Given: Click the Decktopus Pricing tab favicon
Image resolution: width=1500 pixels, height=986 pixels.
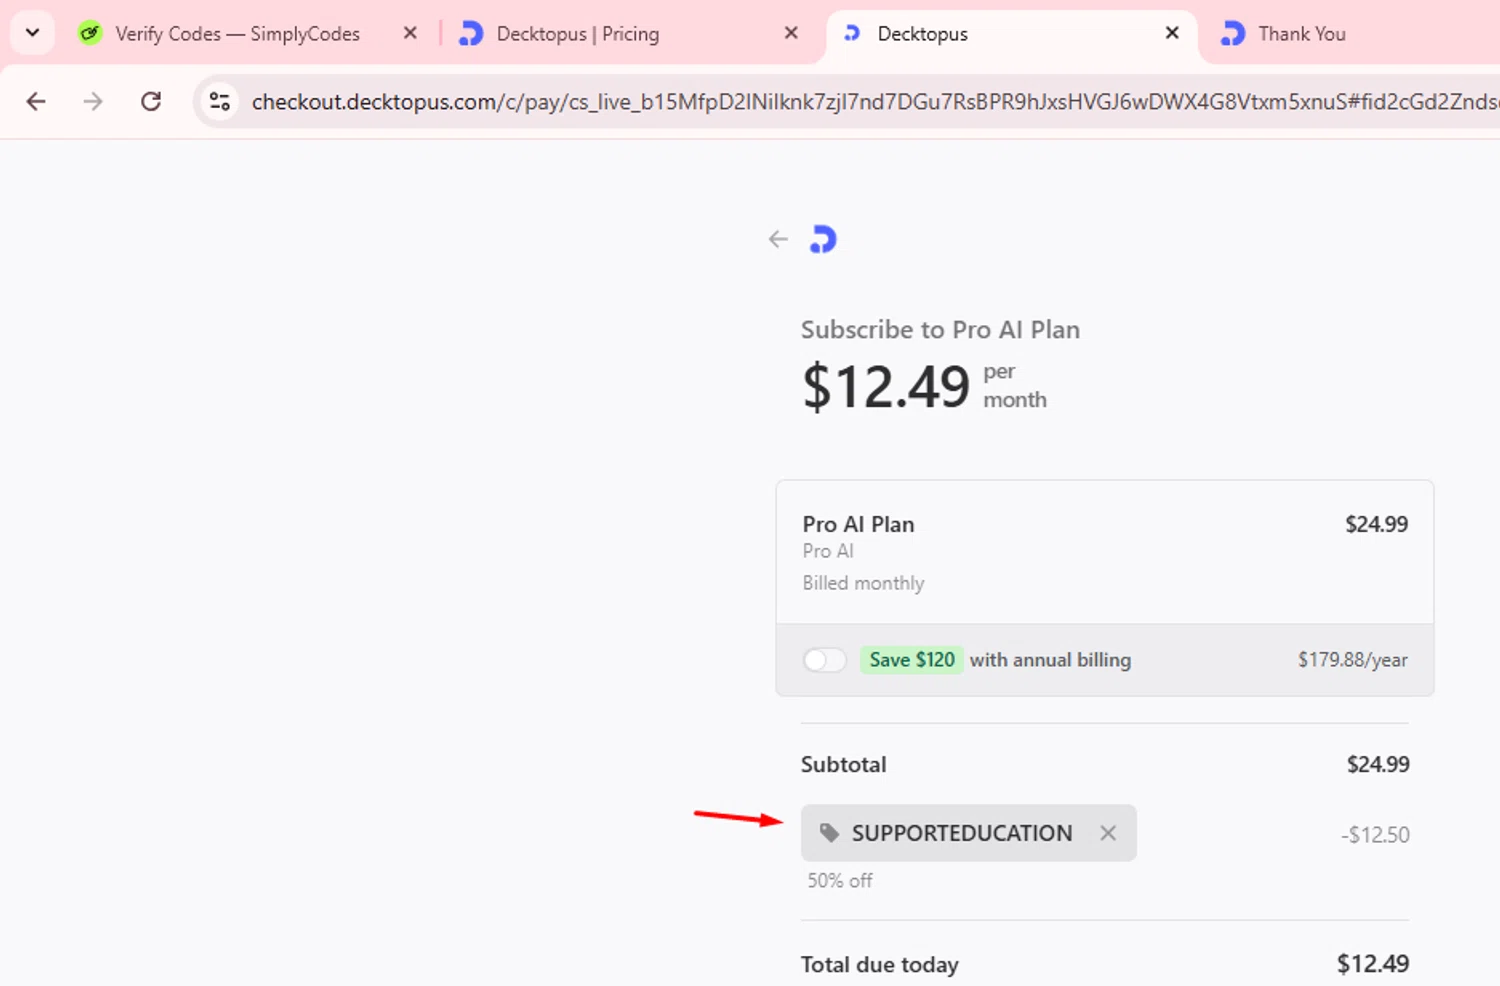Looking at the screenshot, I should coord(471,34).
